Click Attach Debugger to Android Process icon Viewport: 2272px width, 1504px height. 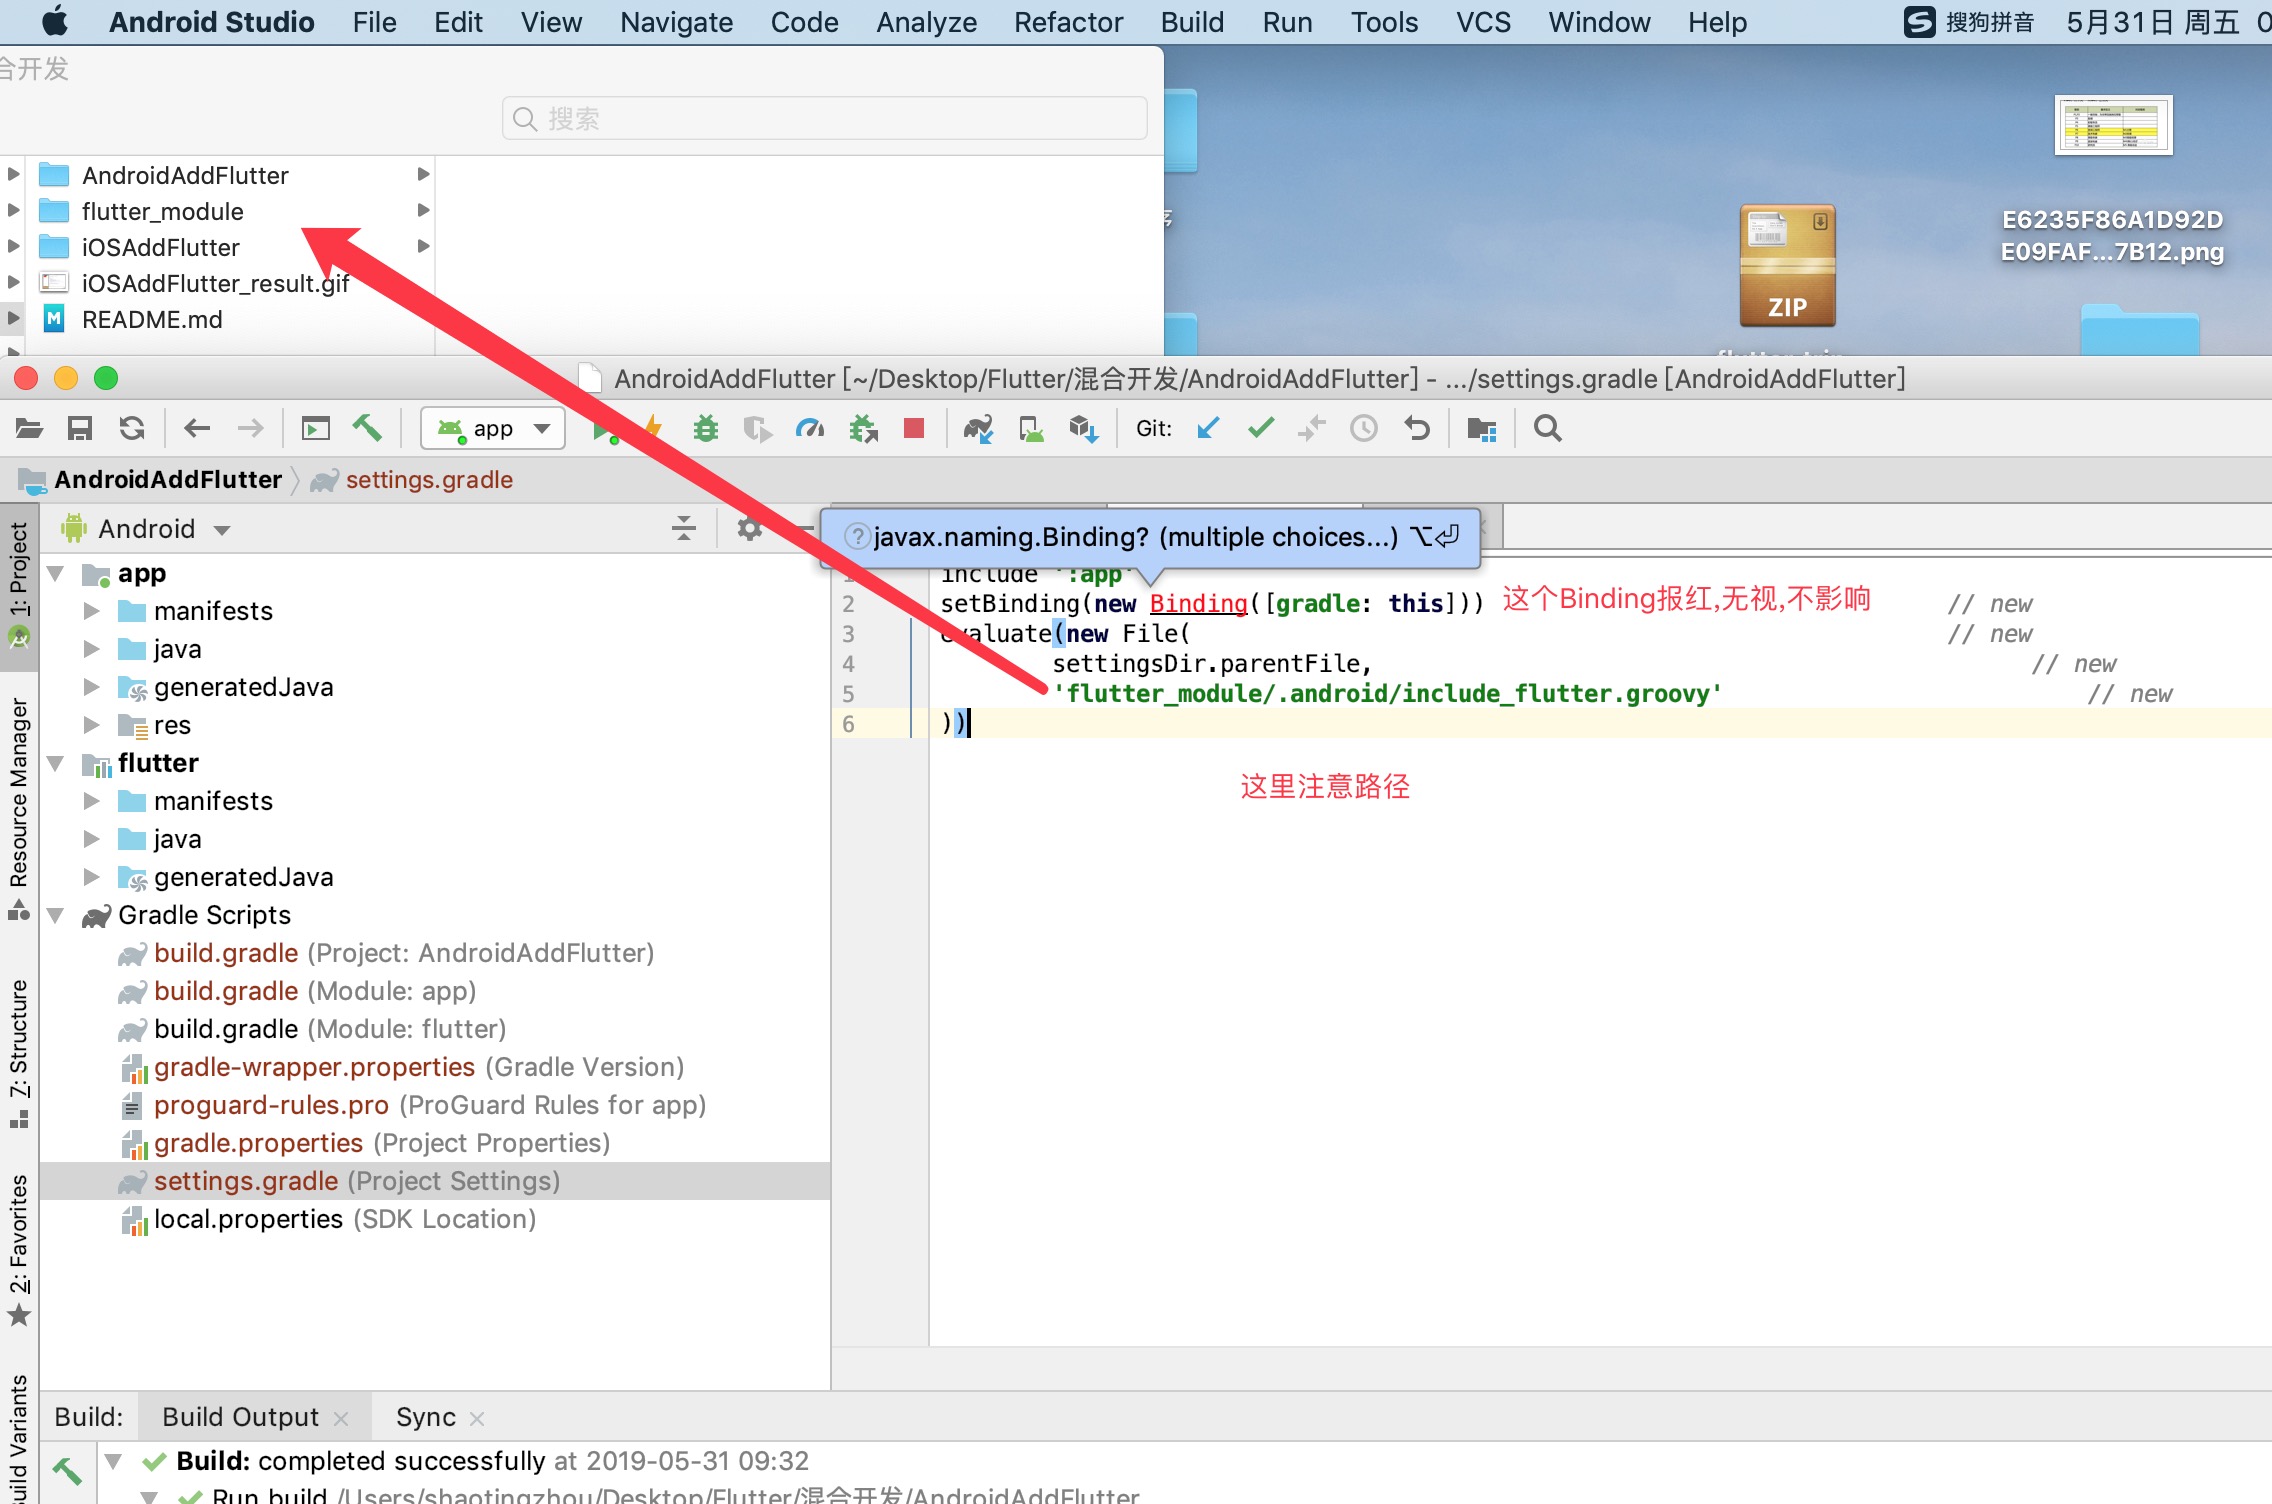pos(863,429)
